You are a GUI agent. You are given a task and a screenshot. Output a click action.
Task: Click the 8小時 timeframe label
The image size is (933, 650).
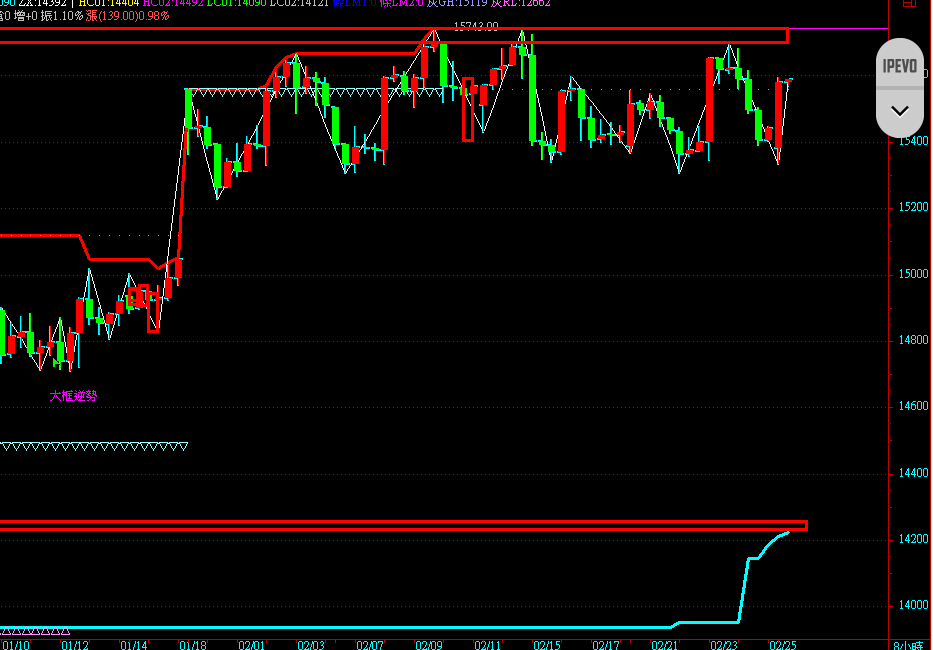click(909, 645)
